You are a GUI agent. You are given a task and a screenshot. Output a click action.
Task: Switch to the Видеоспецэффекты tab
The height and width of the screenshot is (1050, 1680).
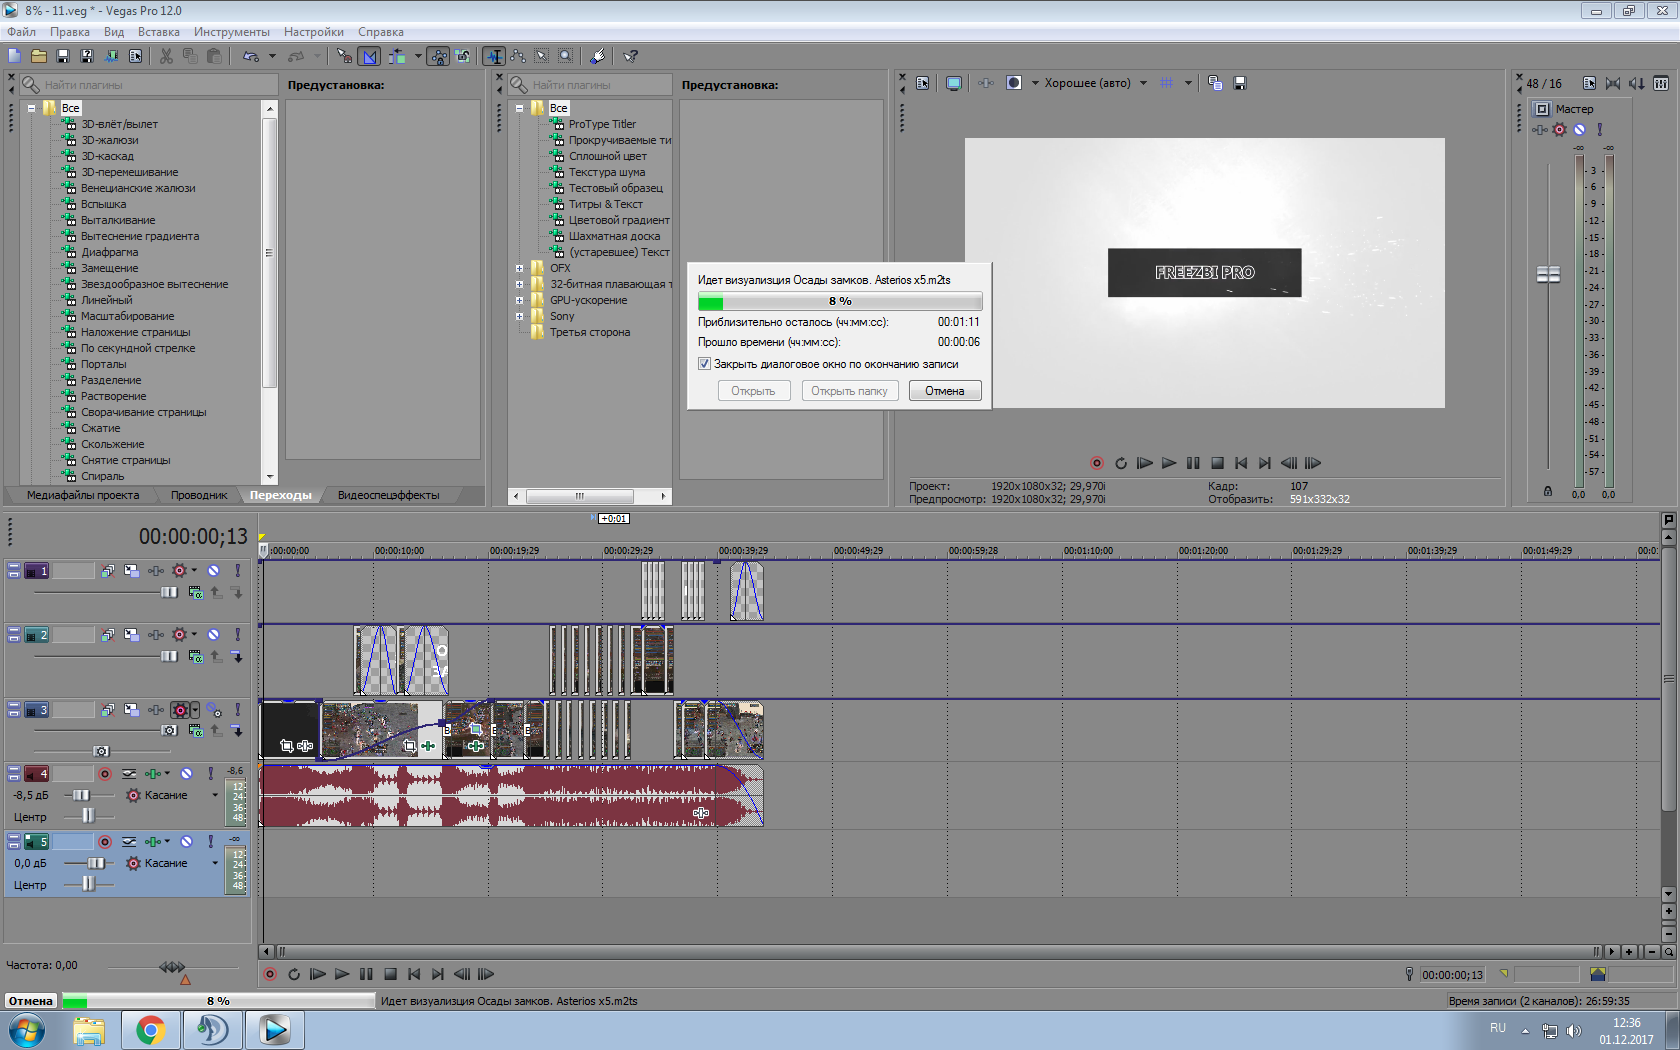(x=388, y=495)
